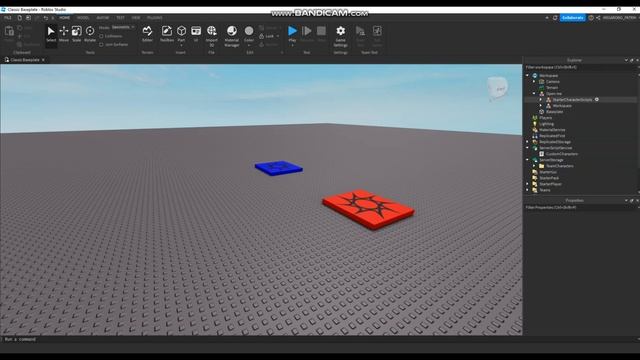Activate the Rotate tool
This screenshot has width=640, height=360.
point(90,34)
